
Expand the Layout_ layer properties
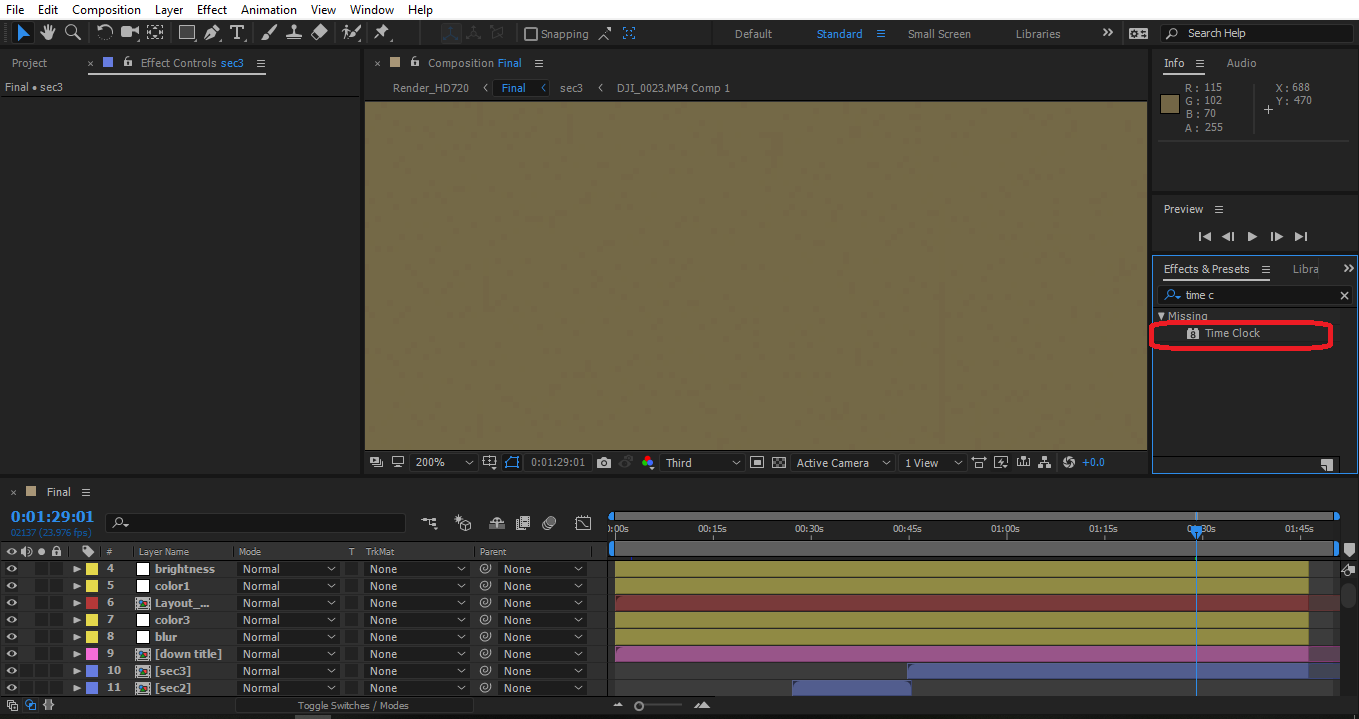[x=77, y=603]
